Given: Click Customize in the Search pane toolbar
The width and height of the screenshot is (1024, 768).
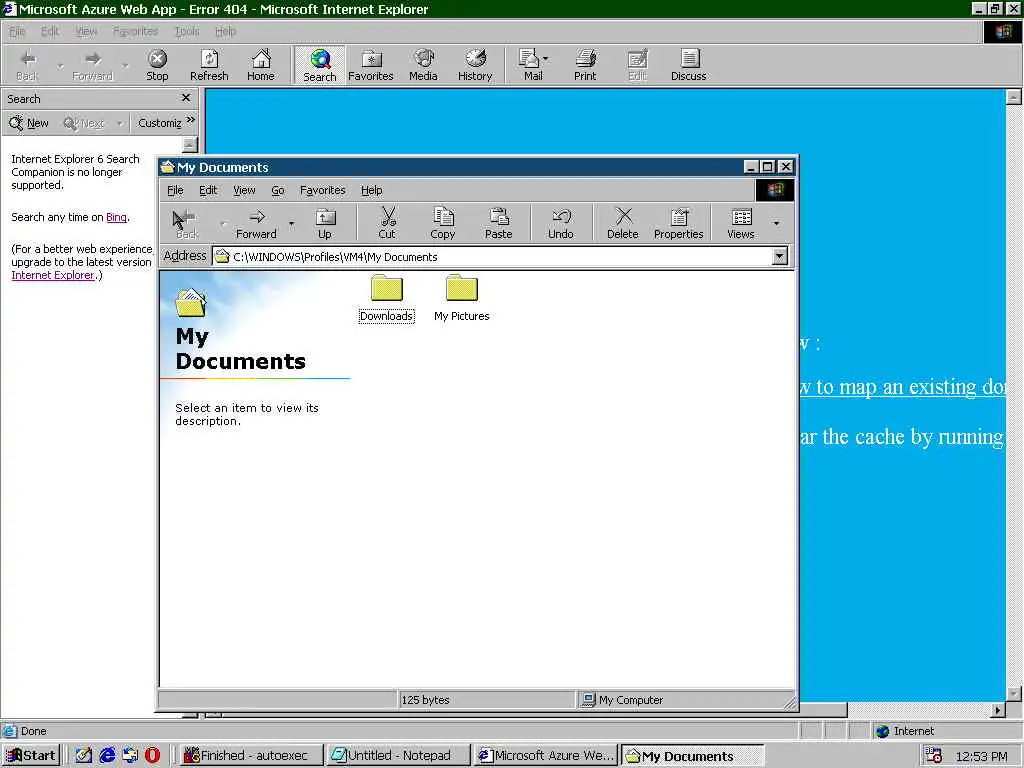Looking at the screenshot, I should (159, 123).
